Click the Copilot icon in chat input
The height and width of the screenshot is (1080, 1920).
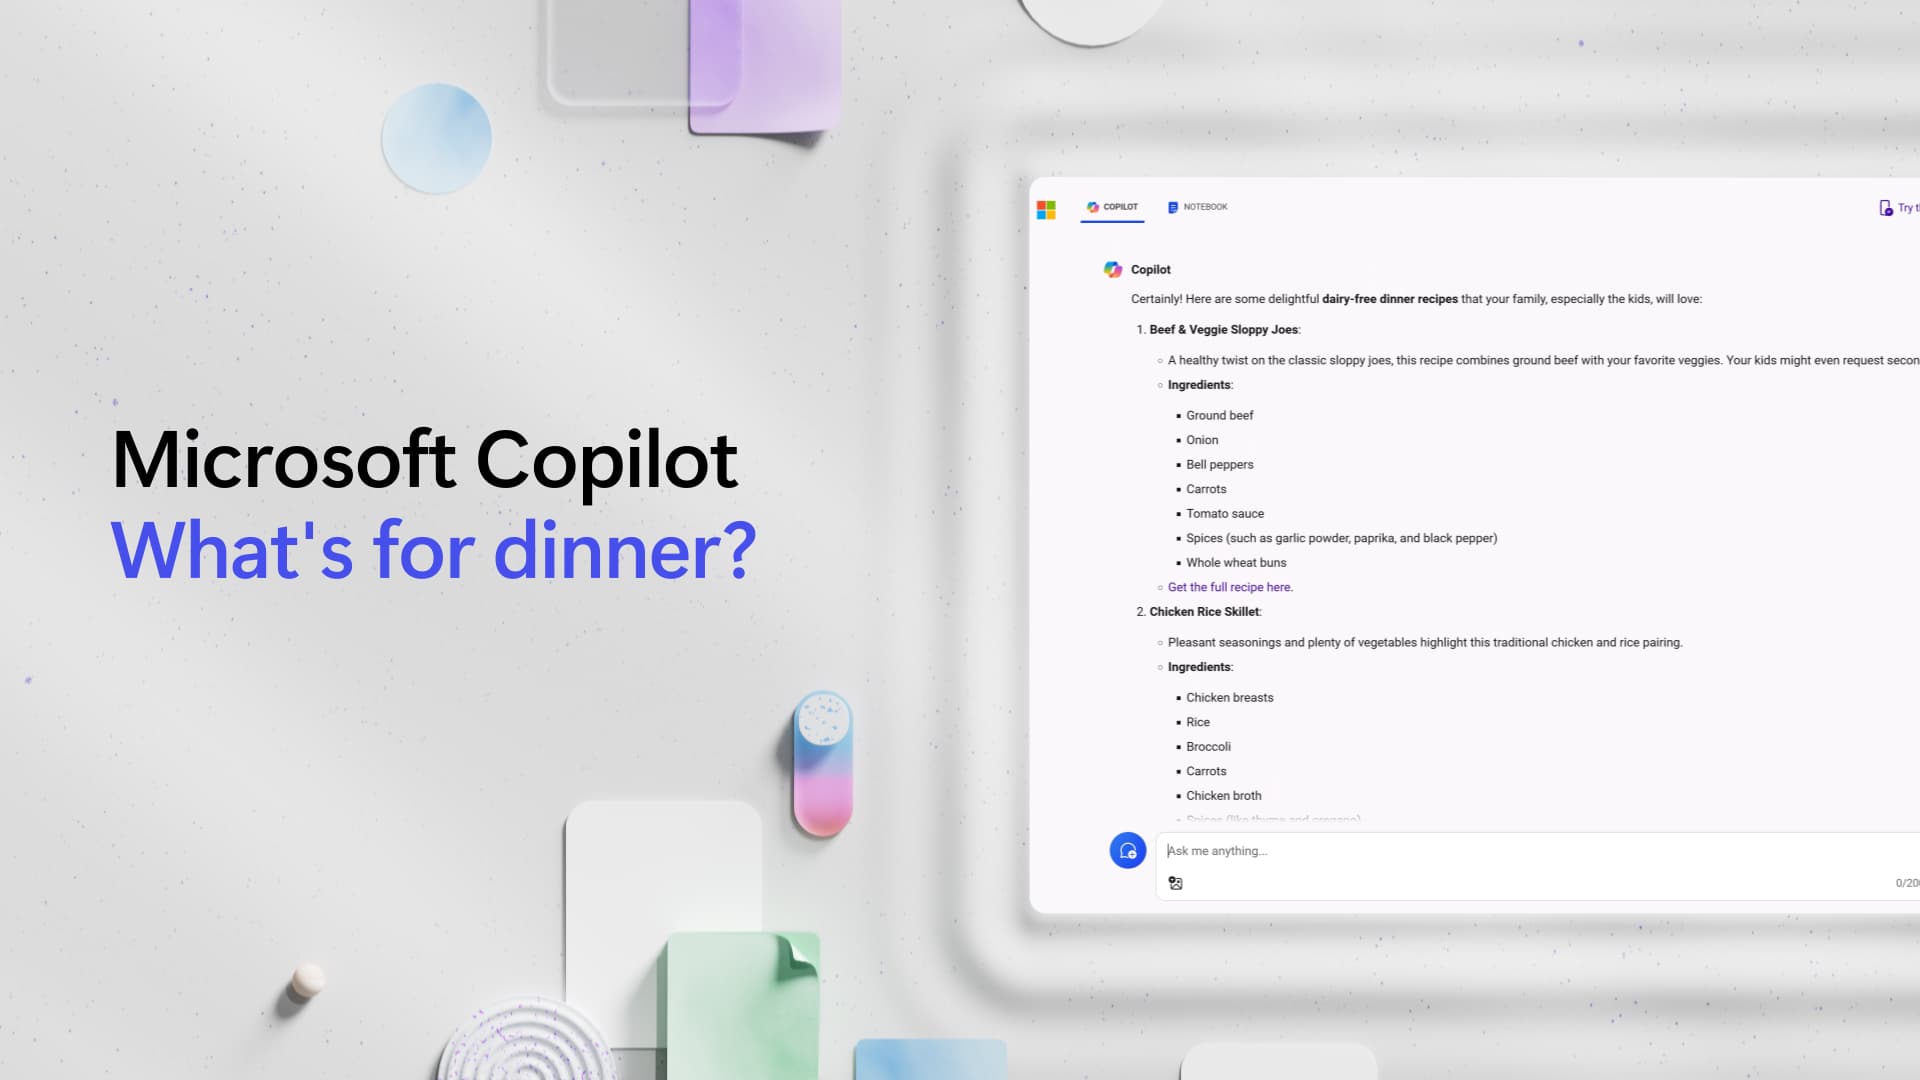coord(1129,851)
